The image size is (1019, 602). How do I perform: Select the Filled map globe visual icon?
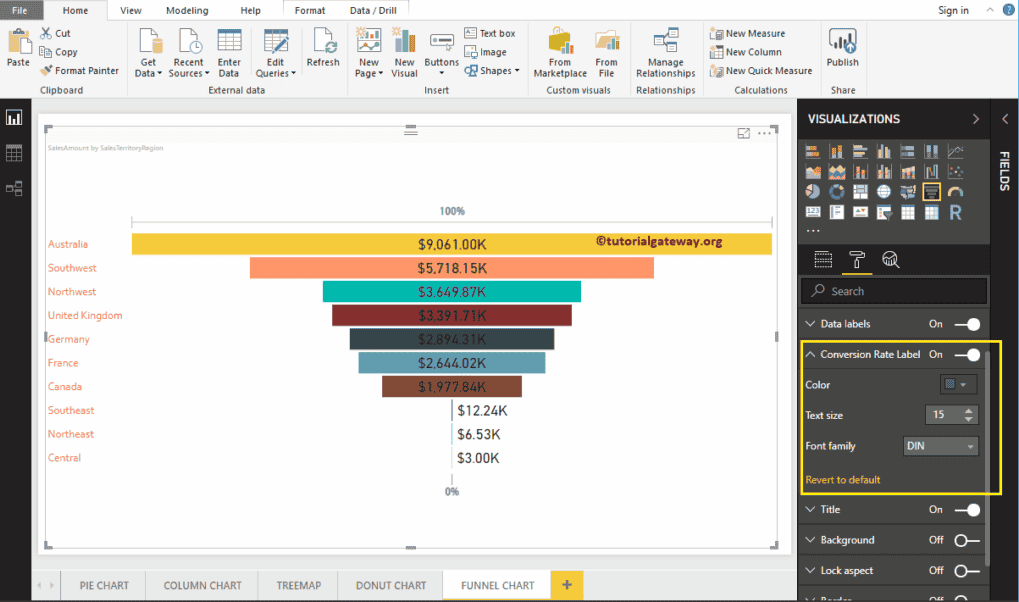(884, 192)
